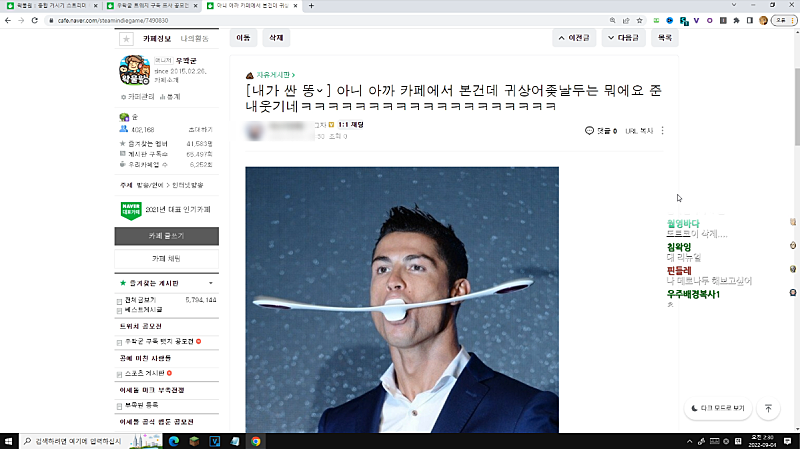800x449 pixels.
Task: Click the 통계 statistics link
Action: click(170, 96)
